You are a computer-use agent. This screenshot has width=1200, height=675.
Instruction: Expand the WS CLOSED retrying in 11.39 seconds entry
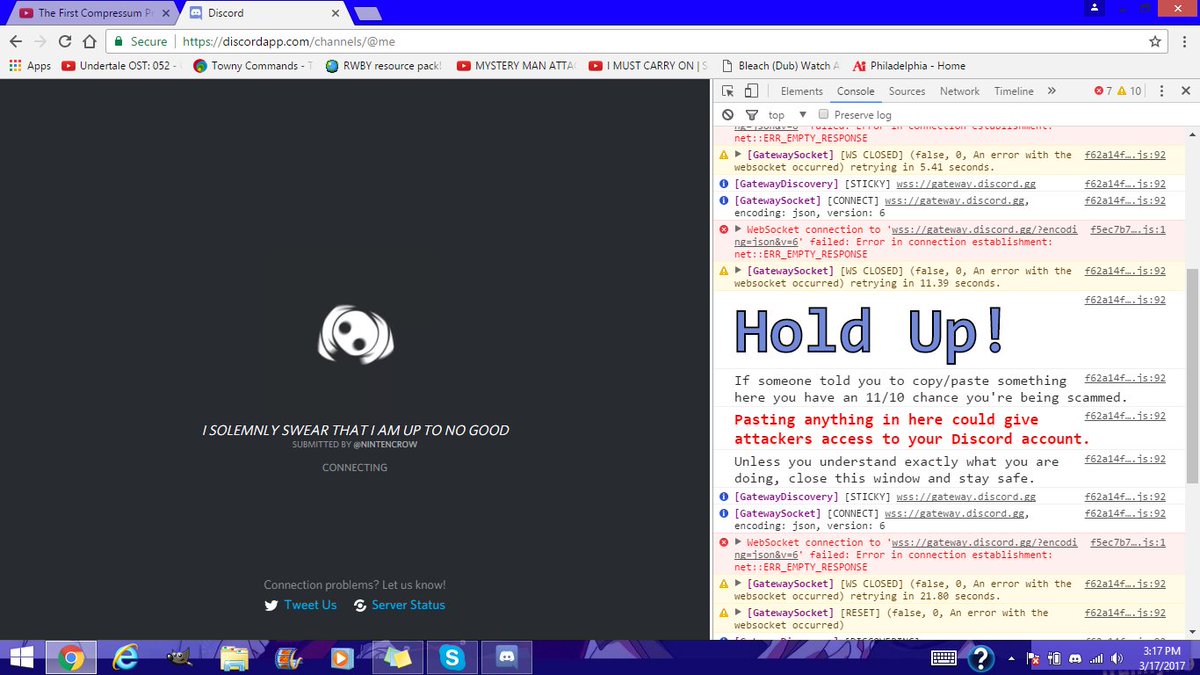click(738, 271)
